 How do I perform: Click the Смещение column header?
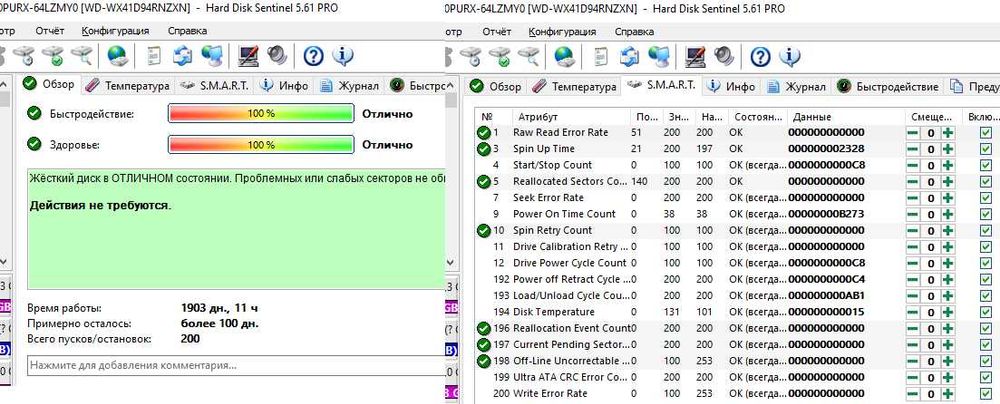click(933, 117)
